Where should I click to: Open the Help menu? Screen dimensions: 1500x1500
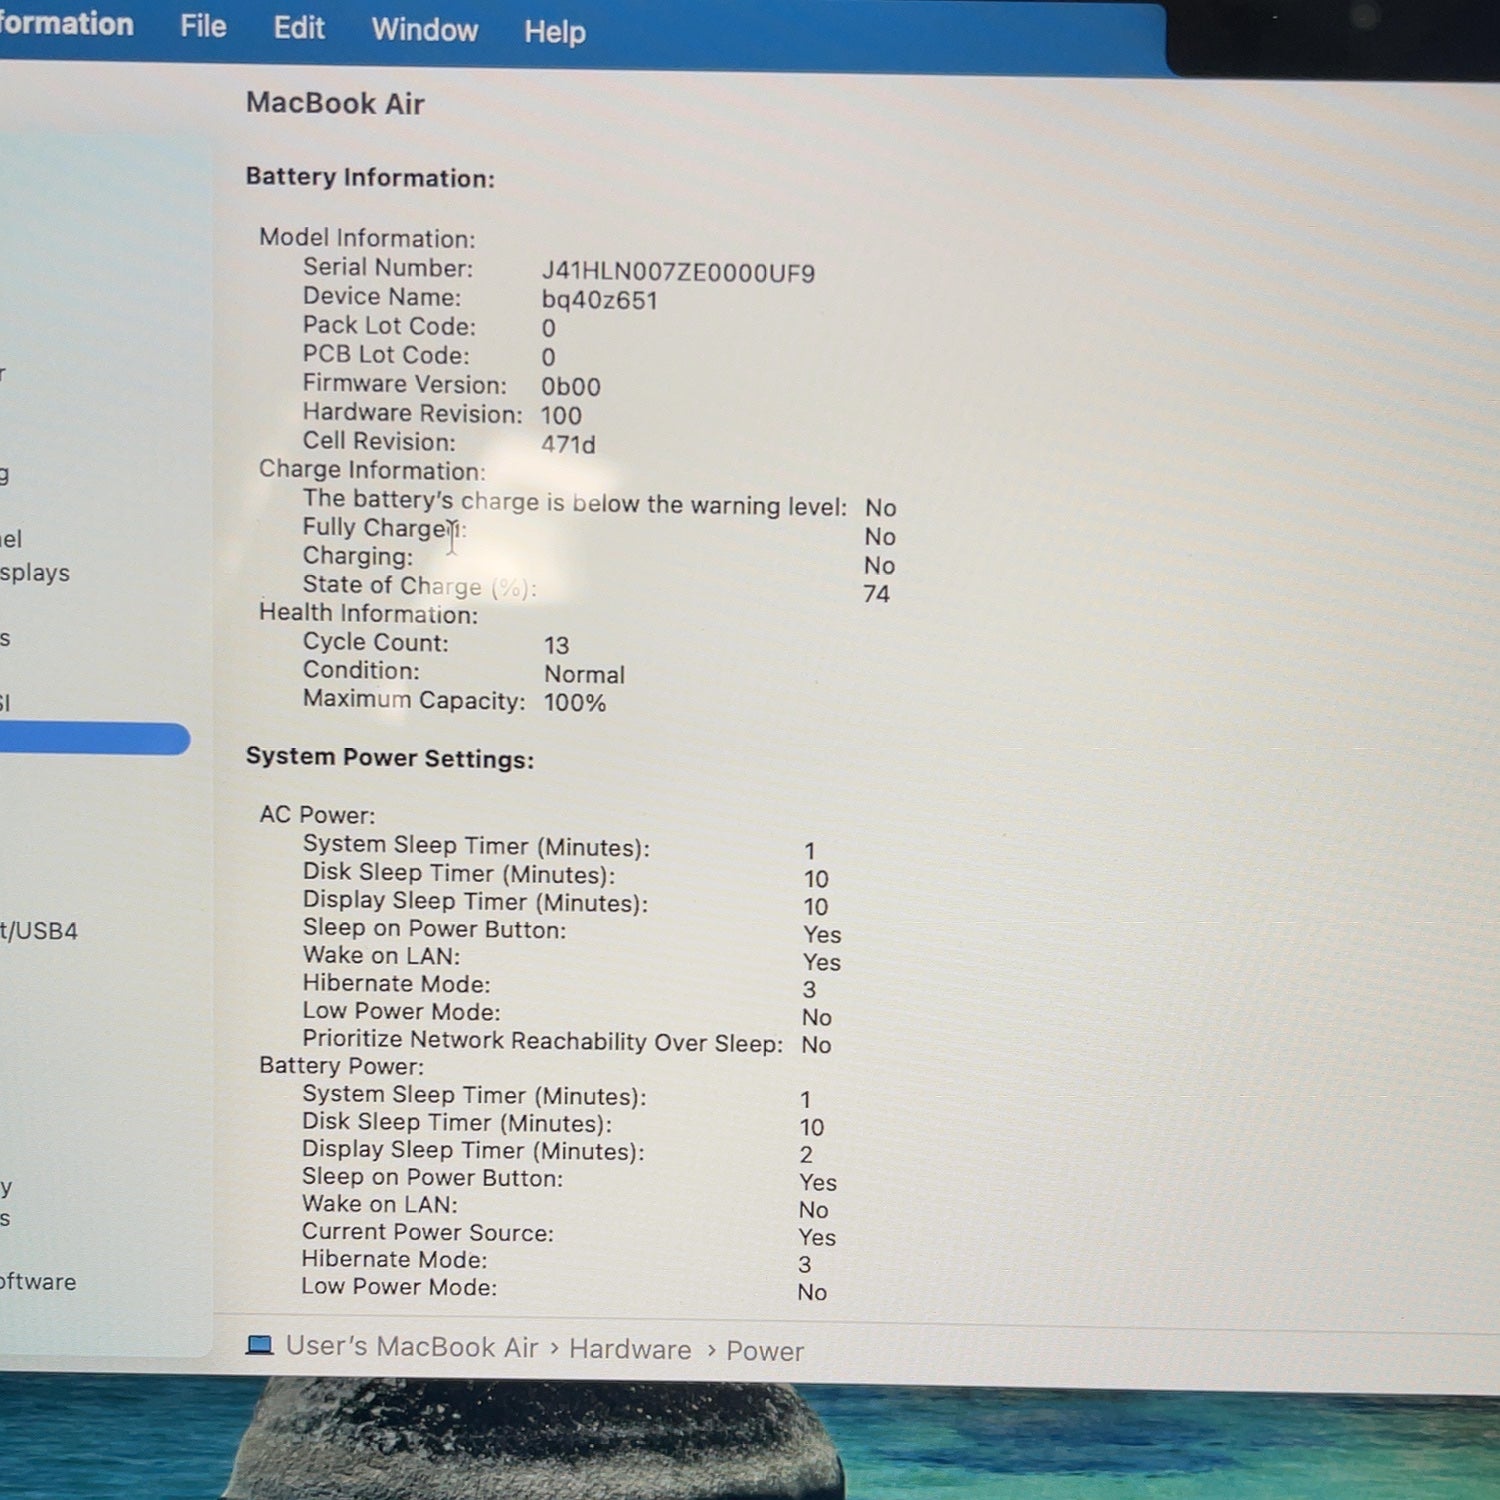pyautogui.click(x=555, y=32)
